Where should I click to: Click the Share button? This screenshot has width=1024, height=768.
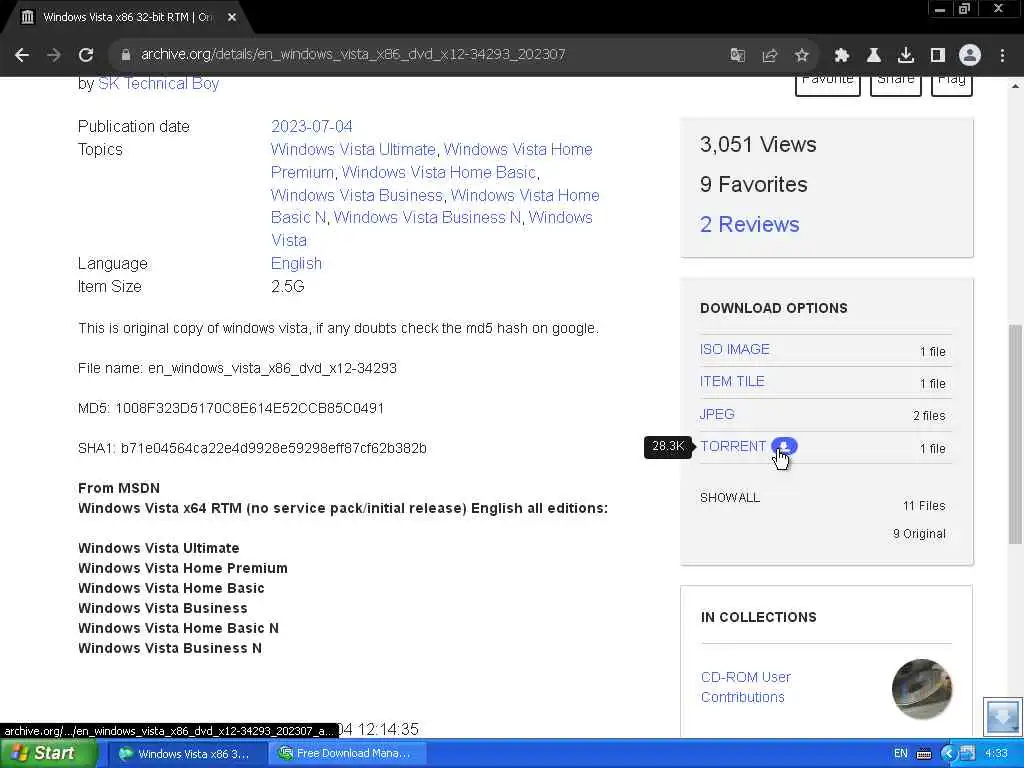[x=895, y=84]
